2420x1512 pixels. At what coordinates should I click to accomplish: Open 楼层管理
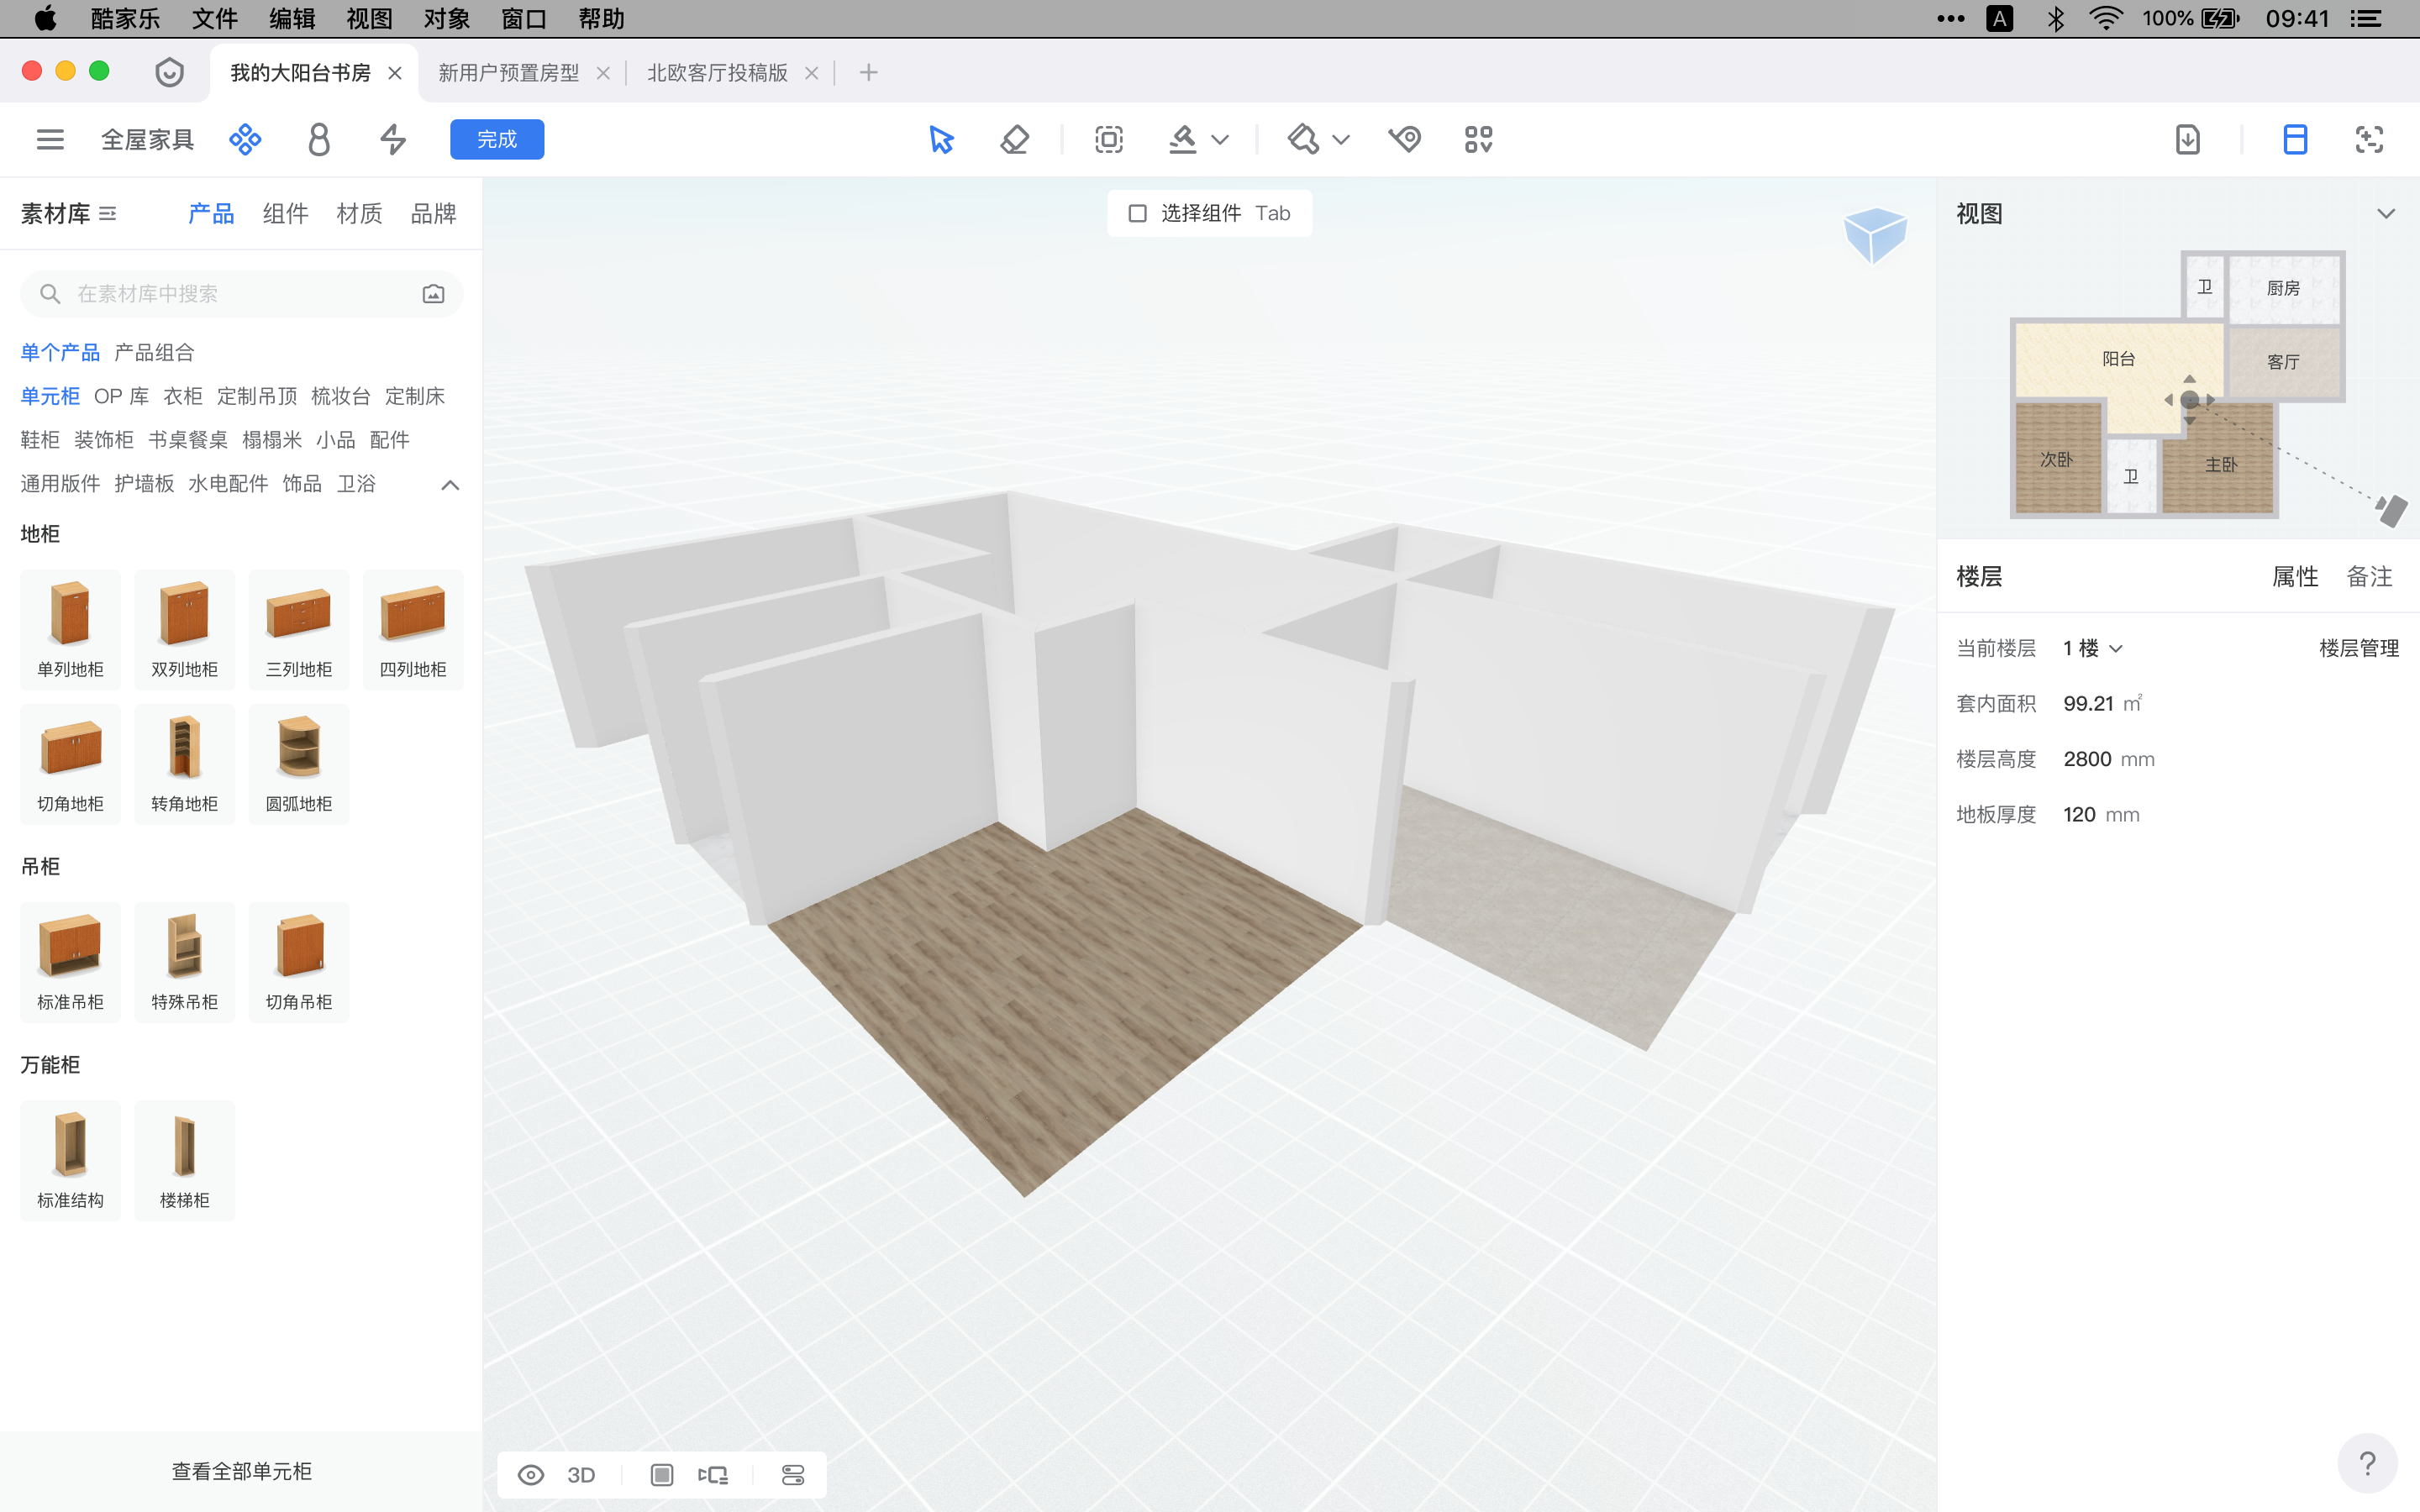click(x=2359, y=648)
